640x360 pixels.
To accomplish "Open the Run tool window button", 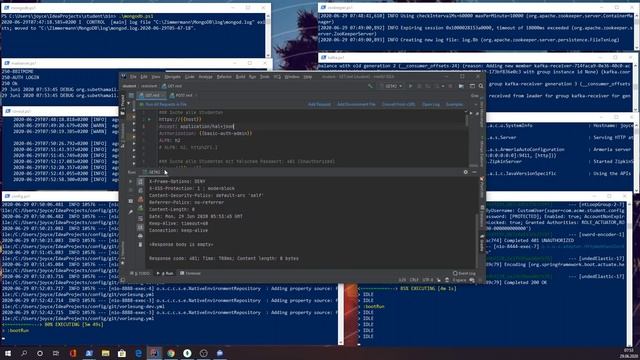I will [165, 273].
